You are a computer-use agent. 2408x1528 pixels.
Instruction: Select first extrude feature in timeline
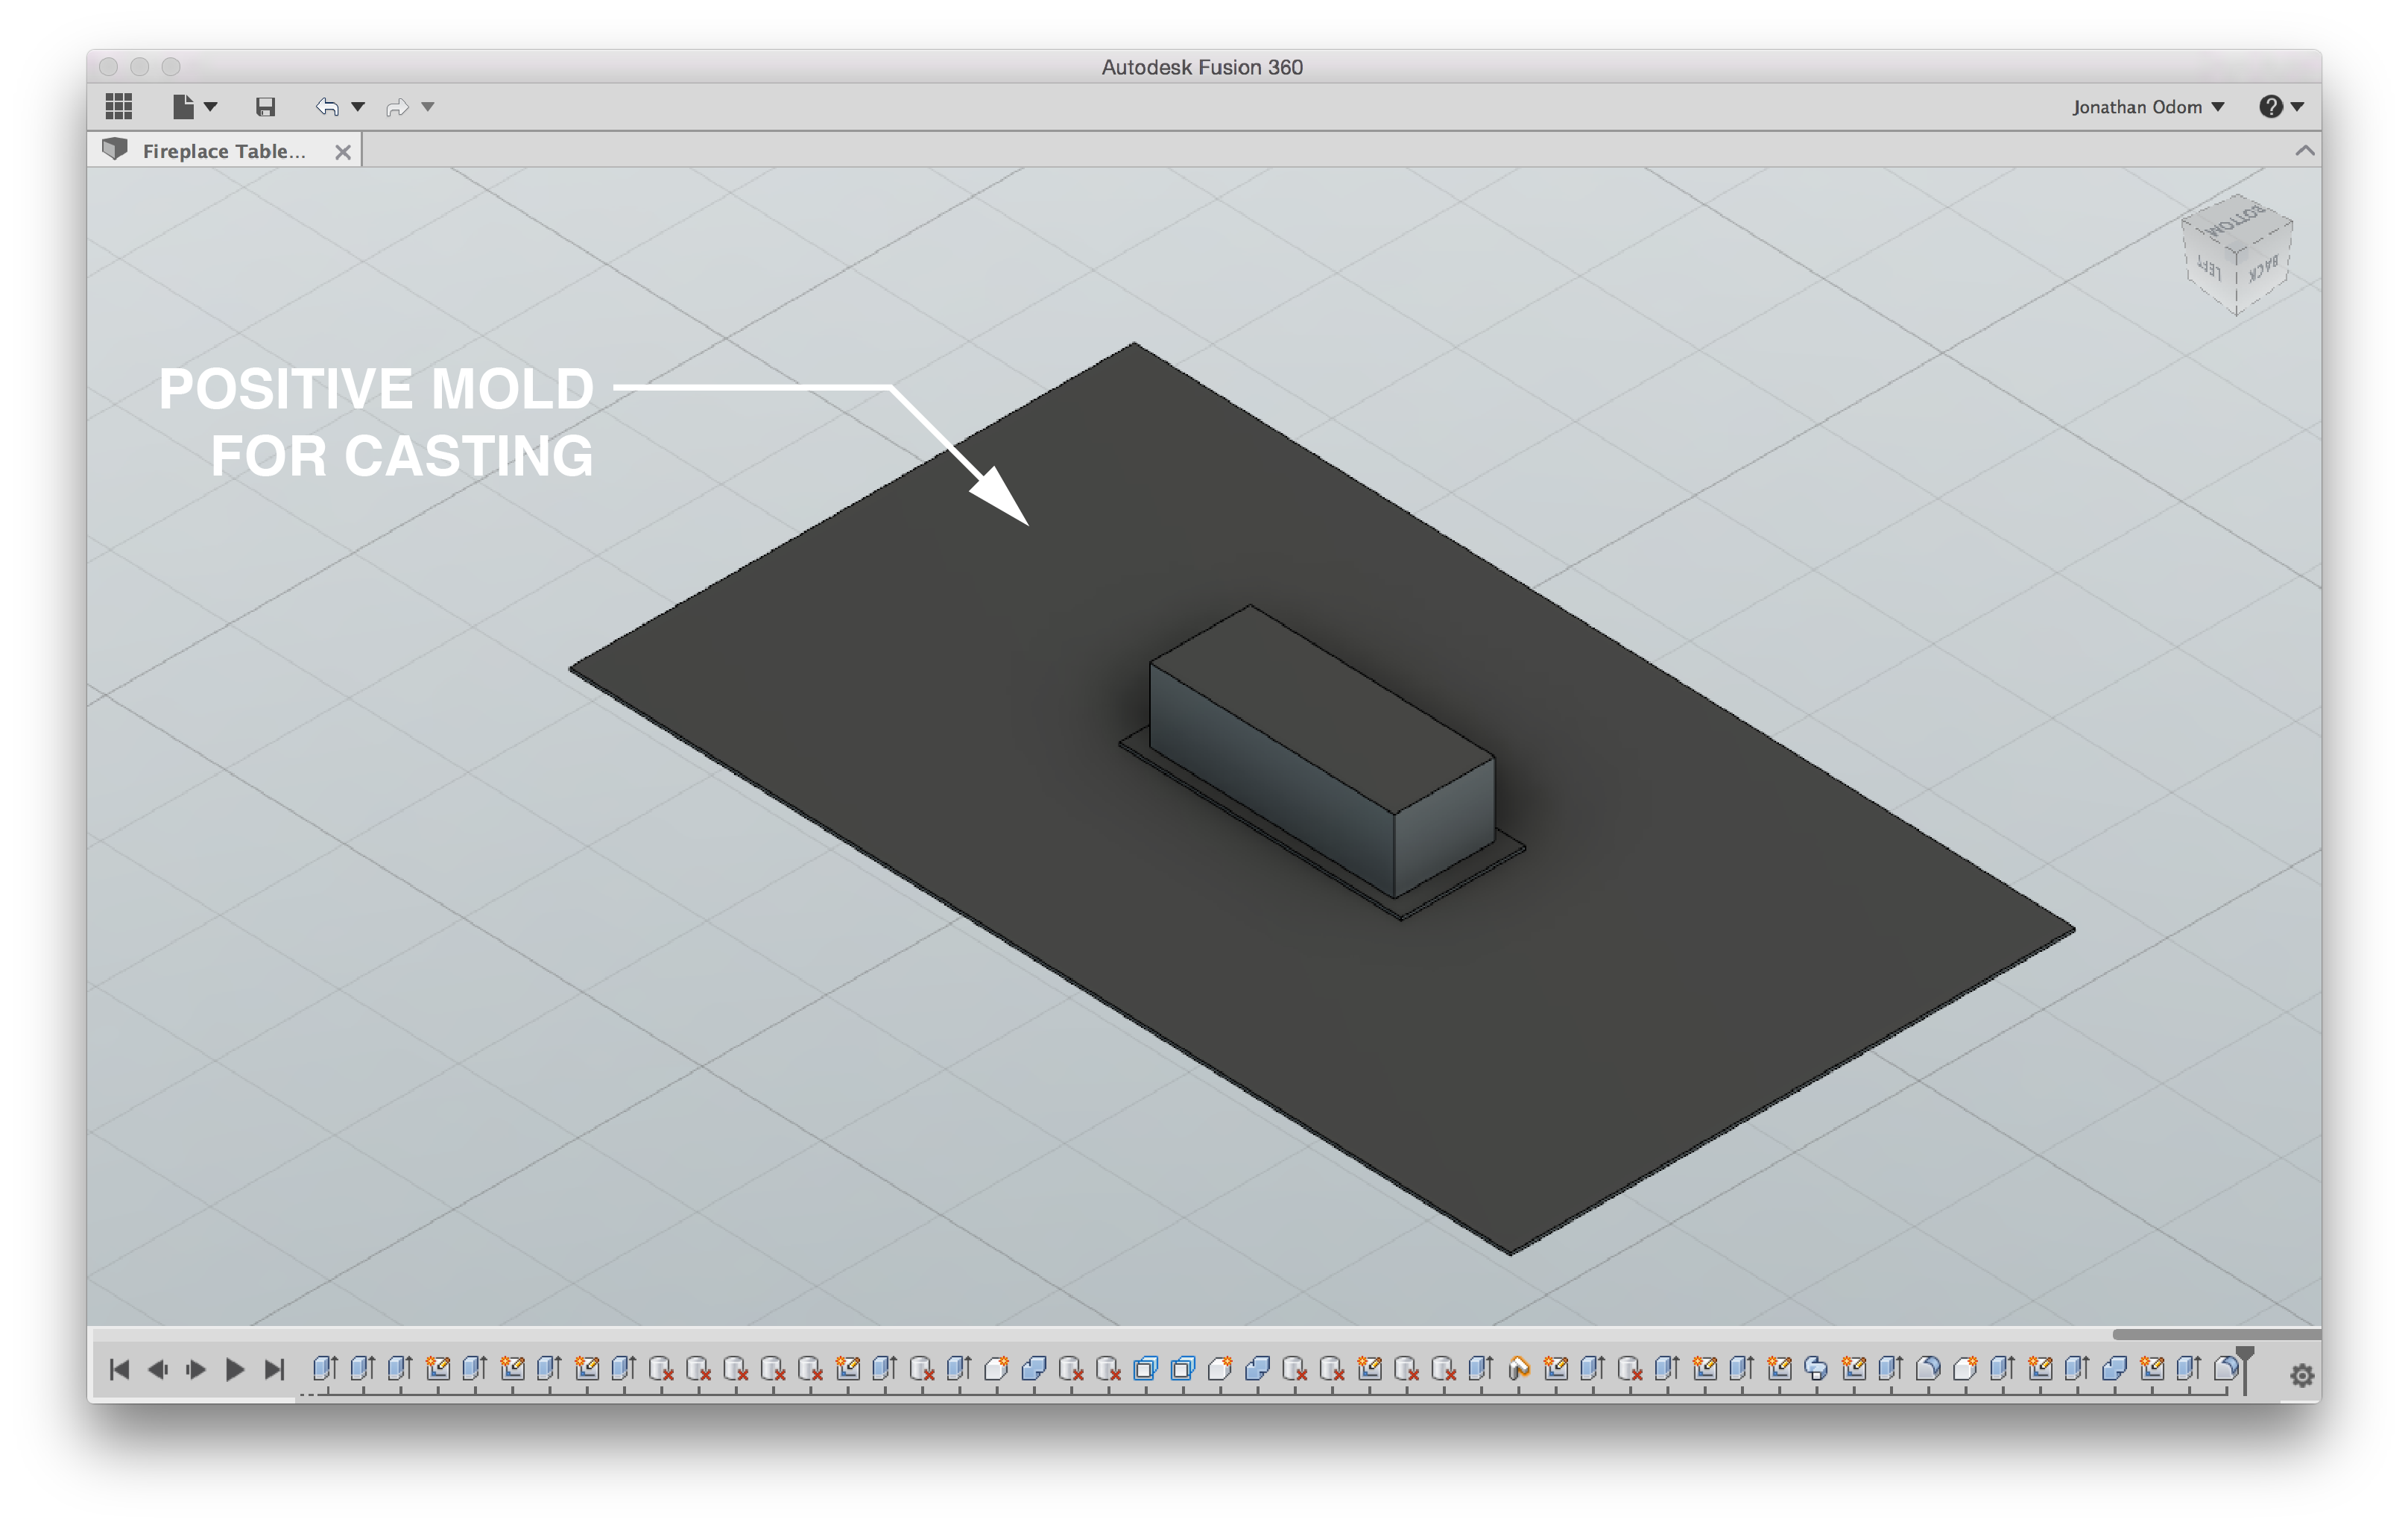click(x=324, y=1368)
